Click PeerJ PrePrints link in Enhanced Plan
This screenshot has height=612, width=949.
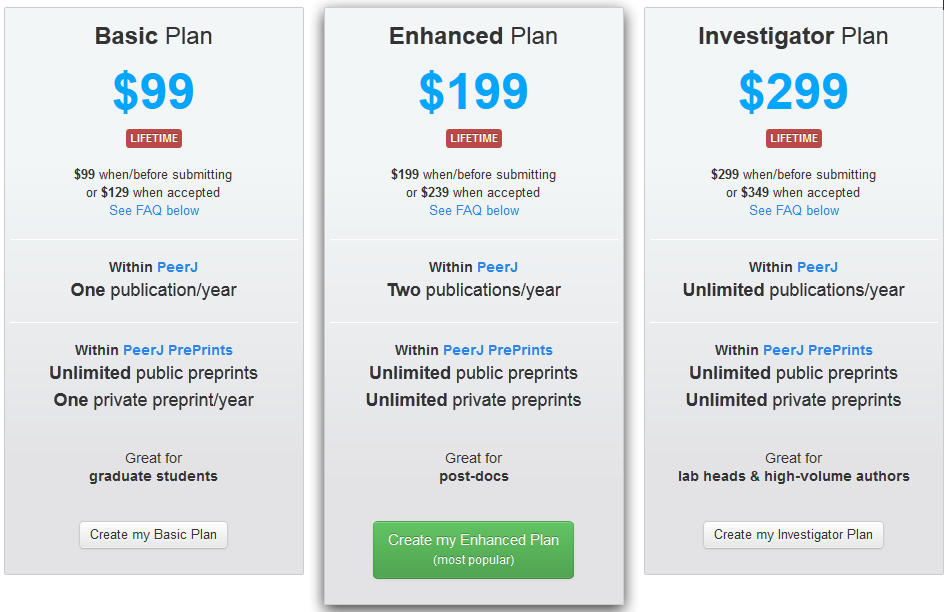[x=497, y=350]
